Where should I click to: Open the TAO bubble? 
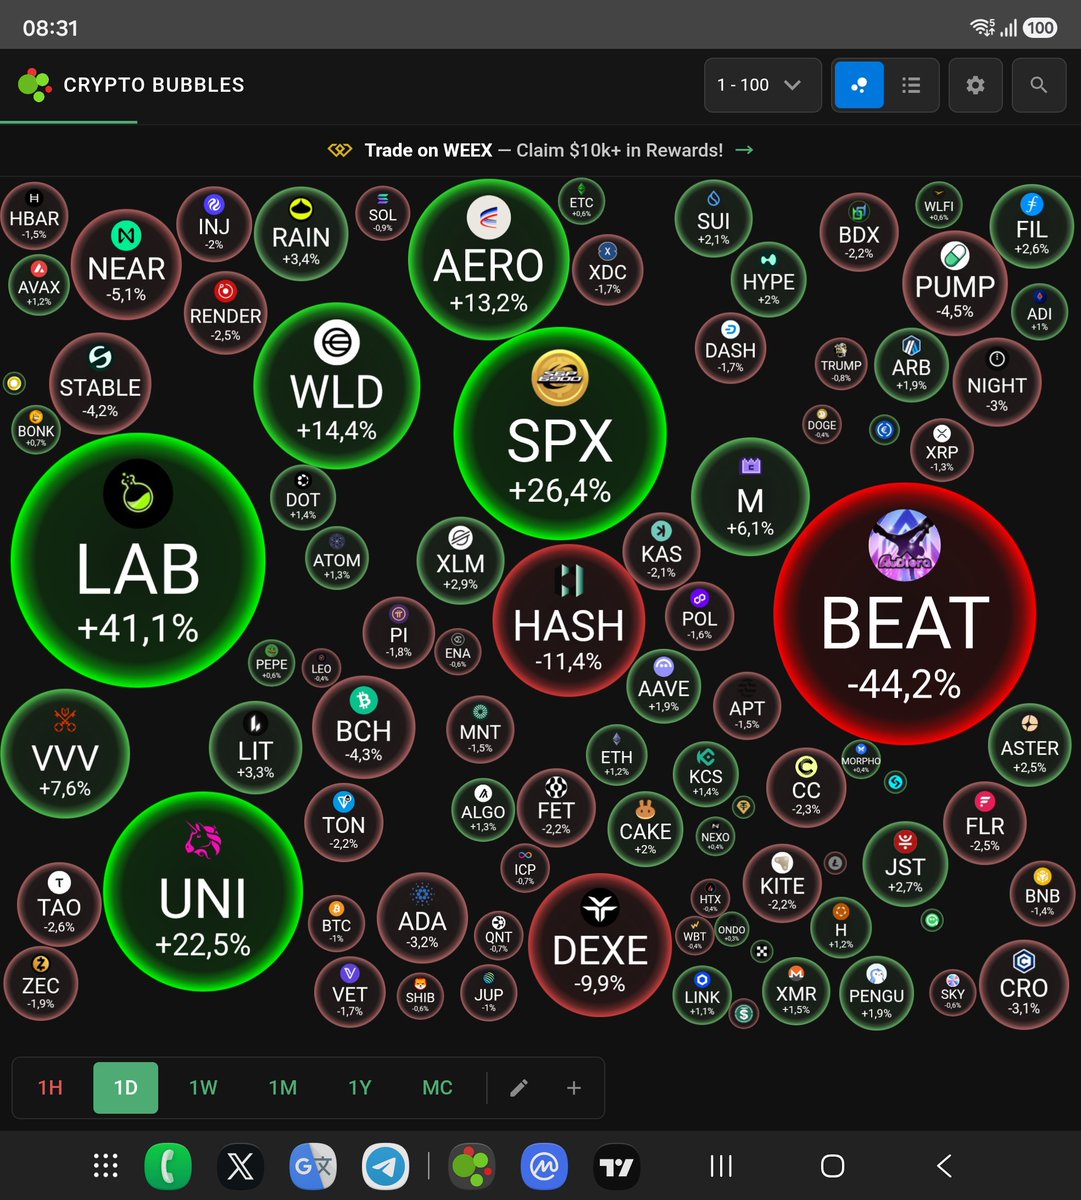pyautogui.click(x=59, y=904)
